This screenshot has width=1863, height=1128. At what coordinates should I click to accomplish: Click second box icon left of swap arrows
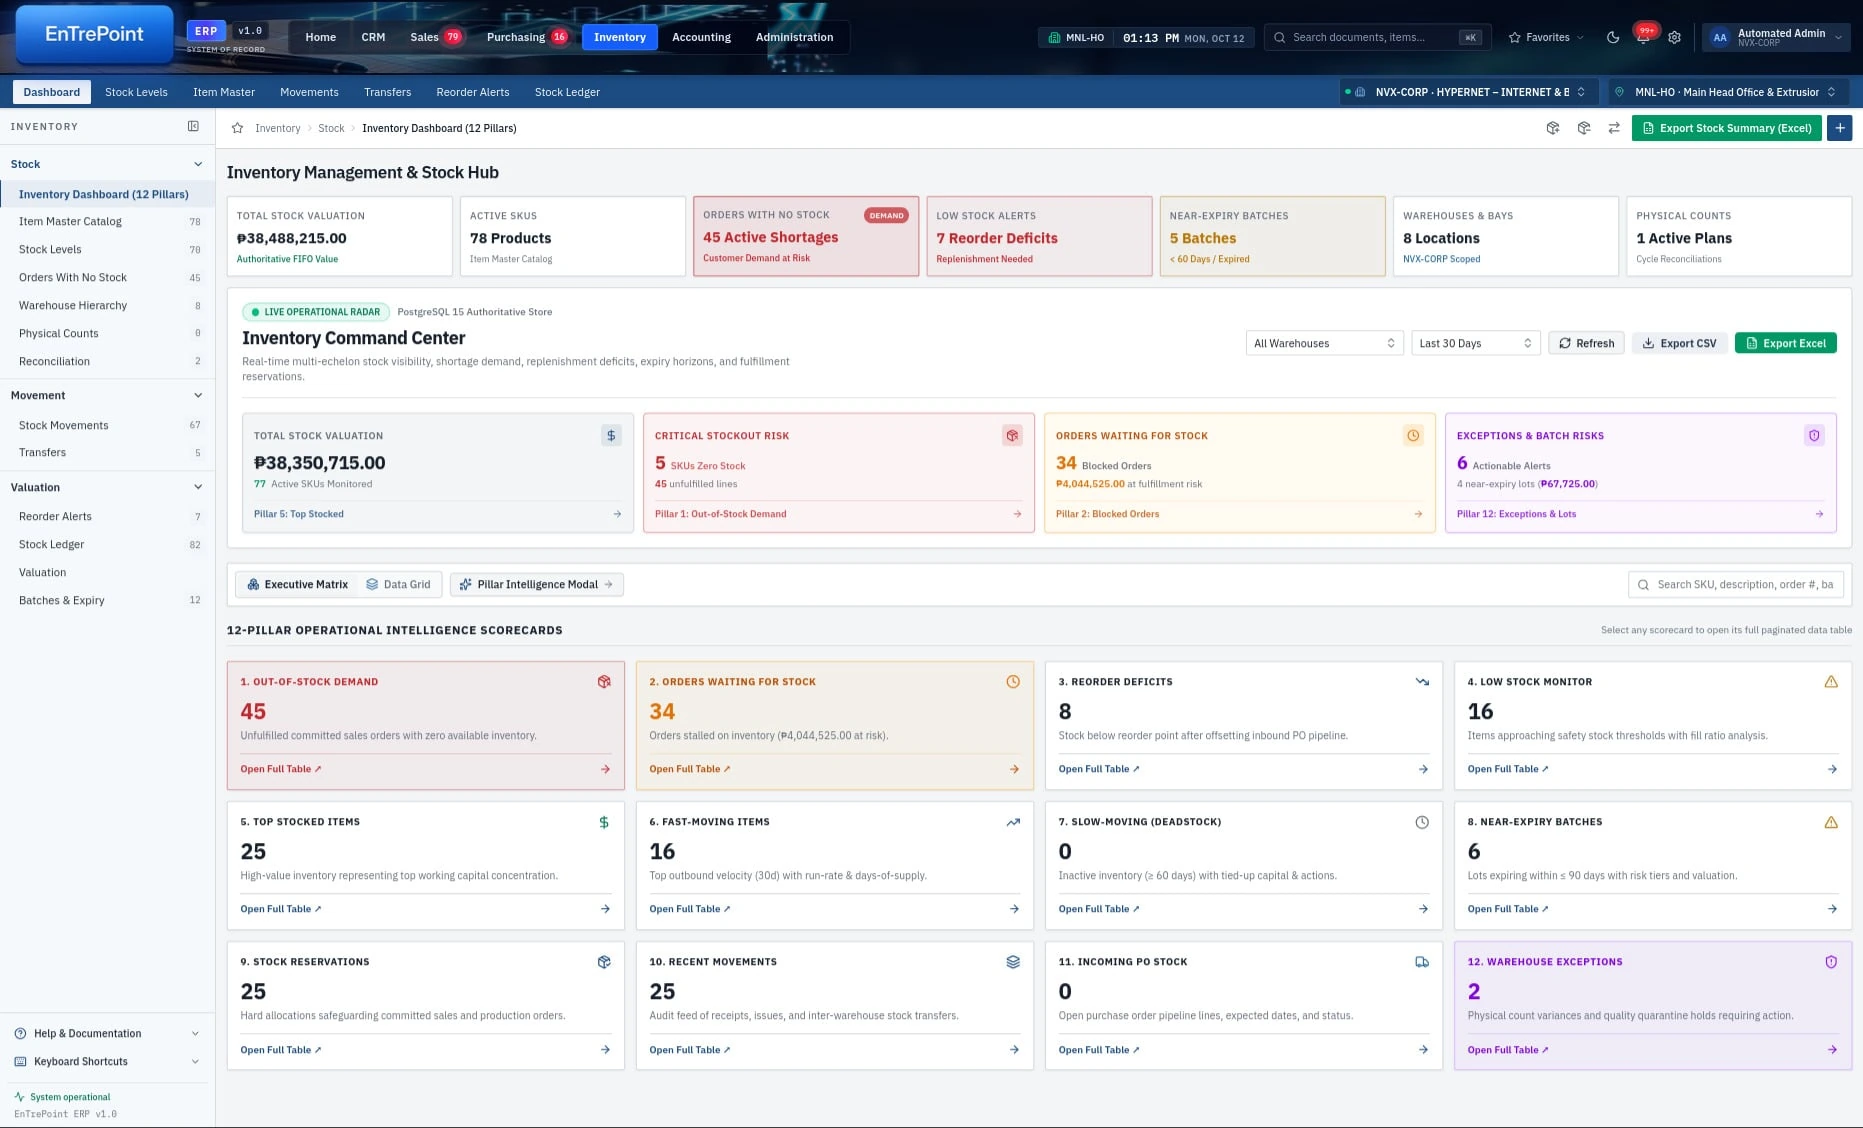pos(1584,128)
